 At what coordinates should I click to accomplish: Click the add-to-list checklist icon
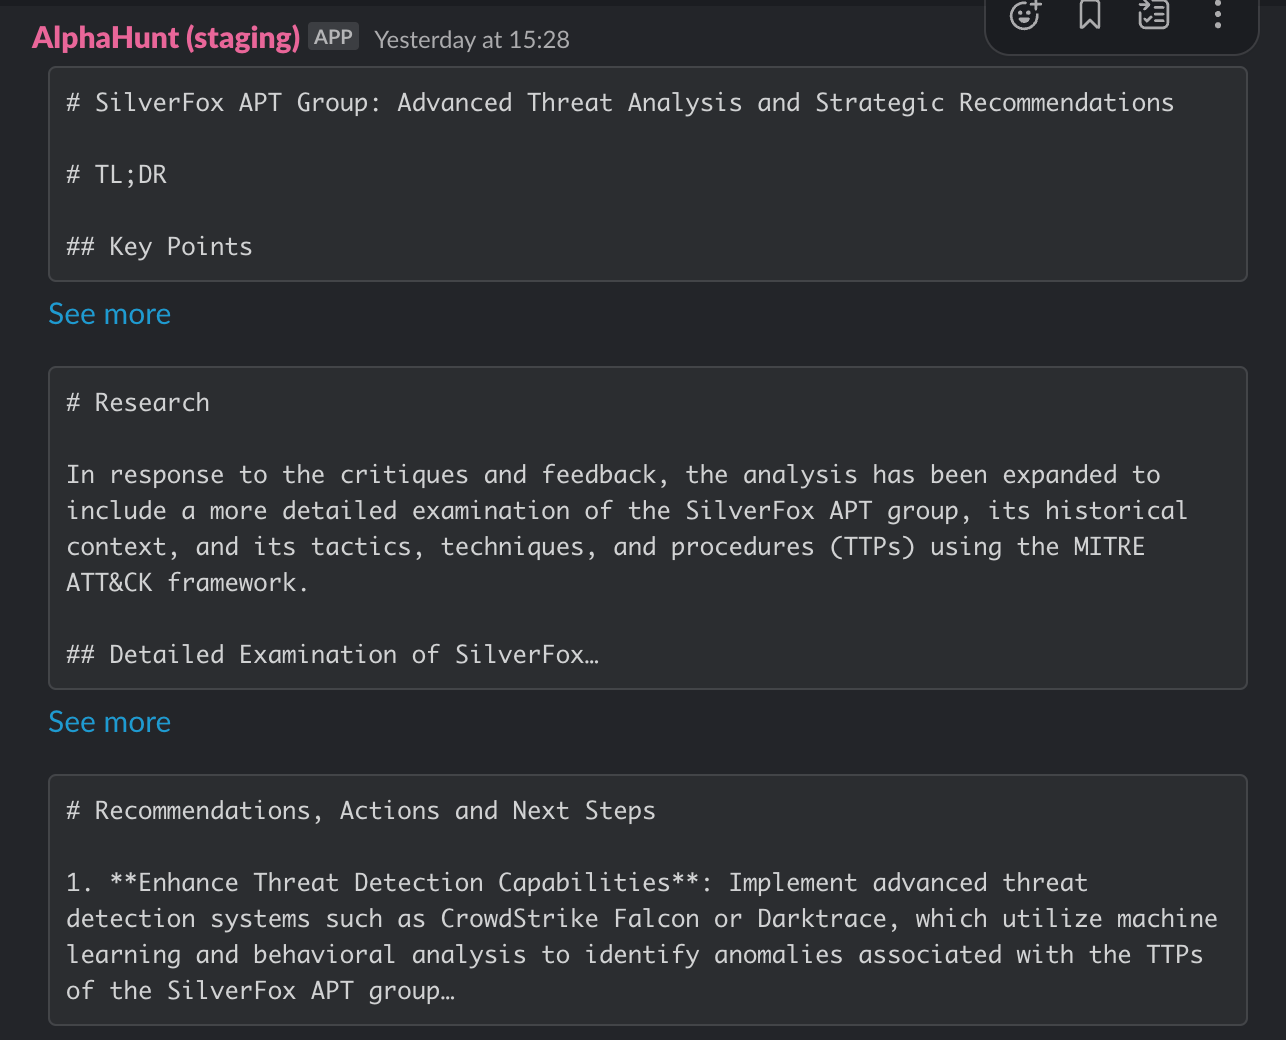tap(1153, 15)
